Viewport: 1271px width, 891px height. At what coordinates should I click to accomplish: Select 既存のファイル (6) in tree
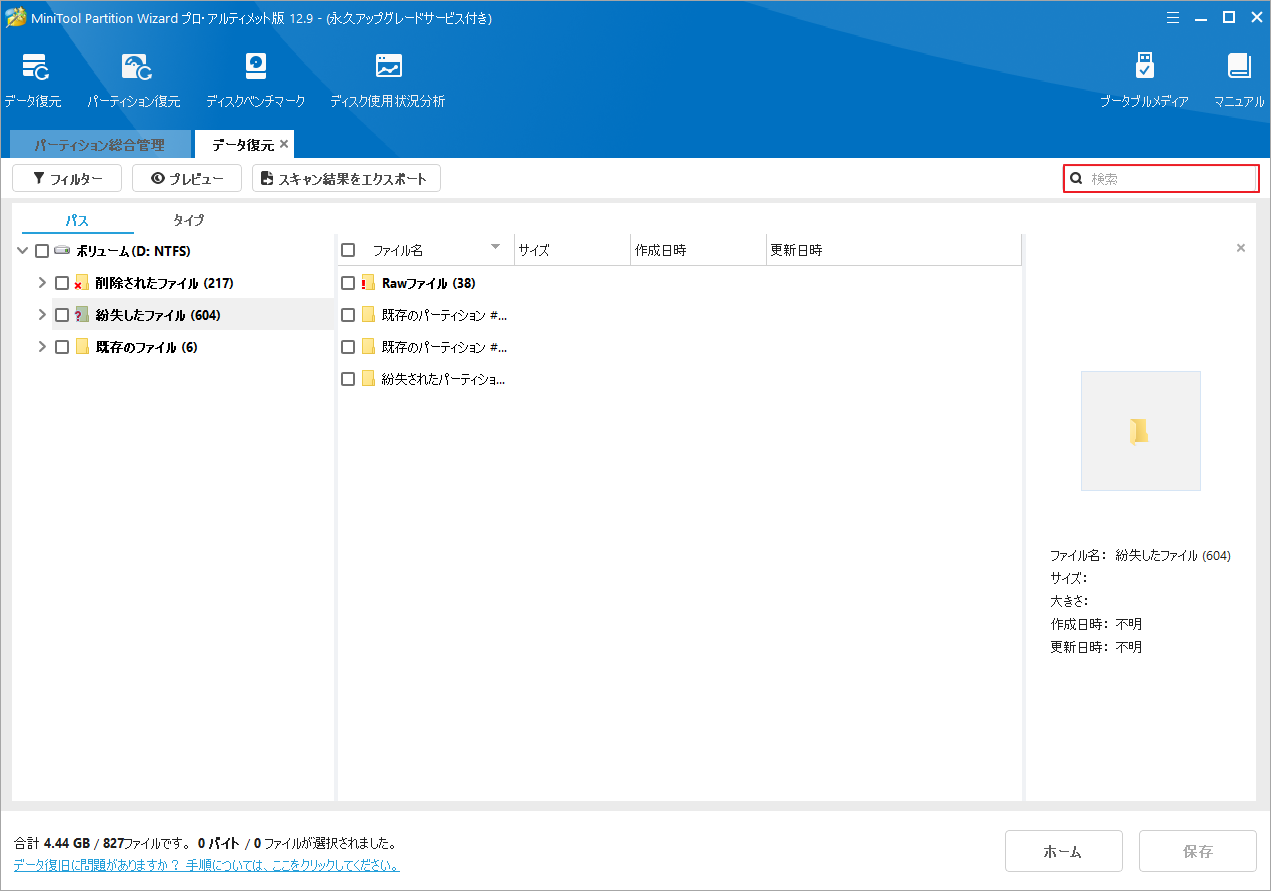146,347
